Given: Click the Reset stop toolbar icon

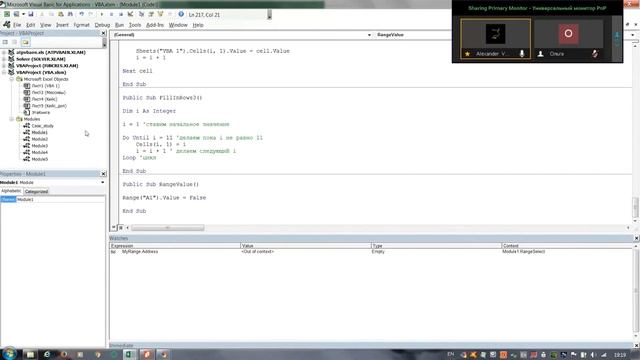Looking at the screenshot, I should [121, 14].
